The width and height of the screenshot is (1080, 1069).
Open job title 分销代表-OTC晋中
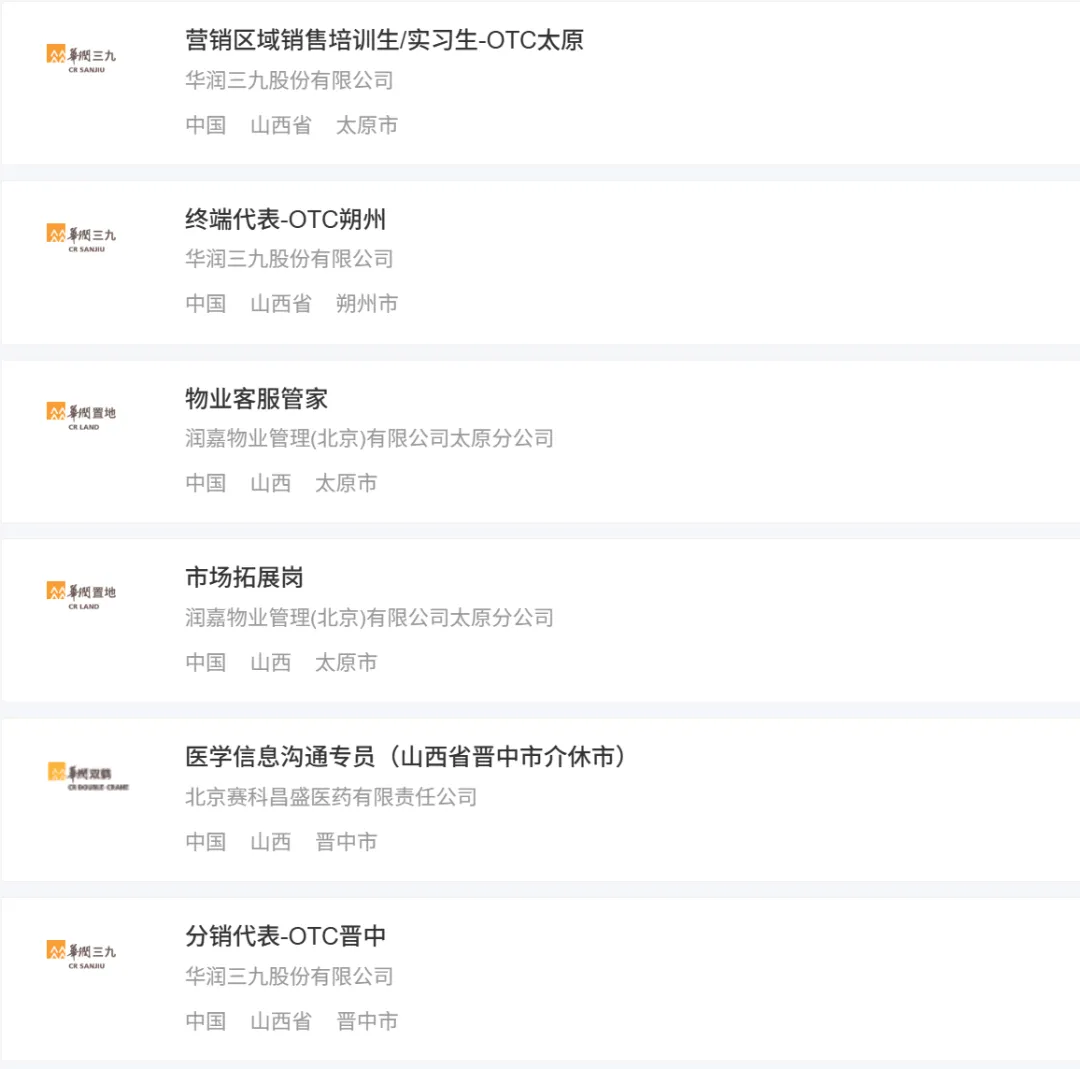click(285, 935)
